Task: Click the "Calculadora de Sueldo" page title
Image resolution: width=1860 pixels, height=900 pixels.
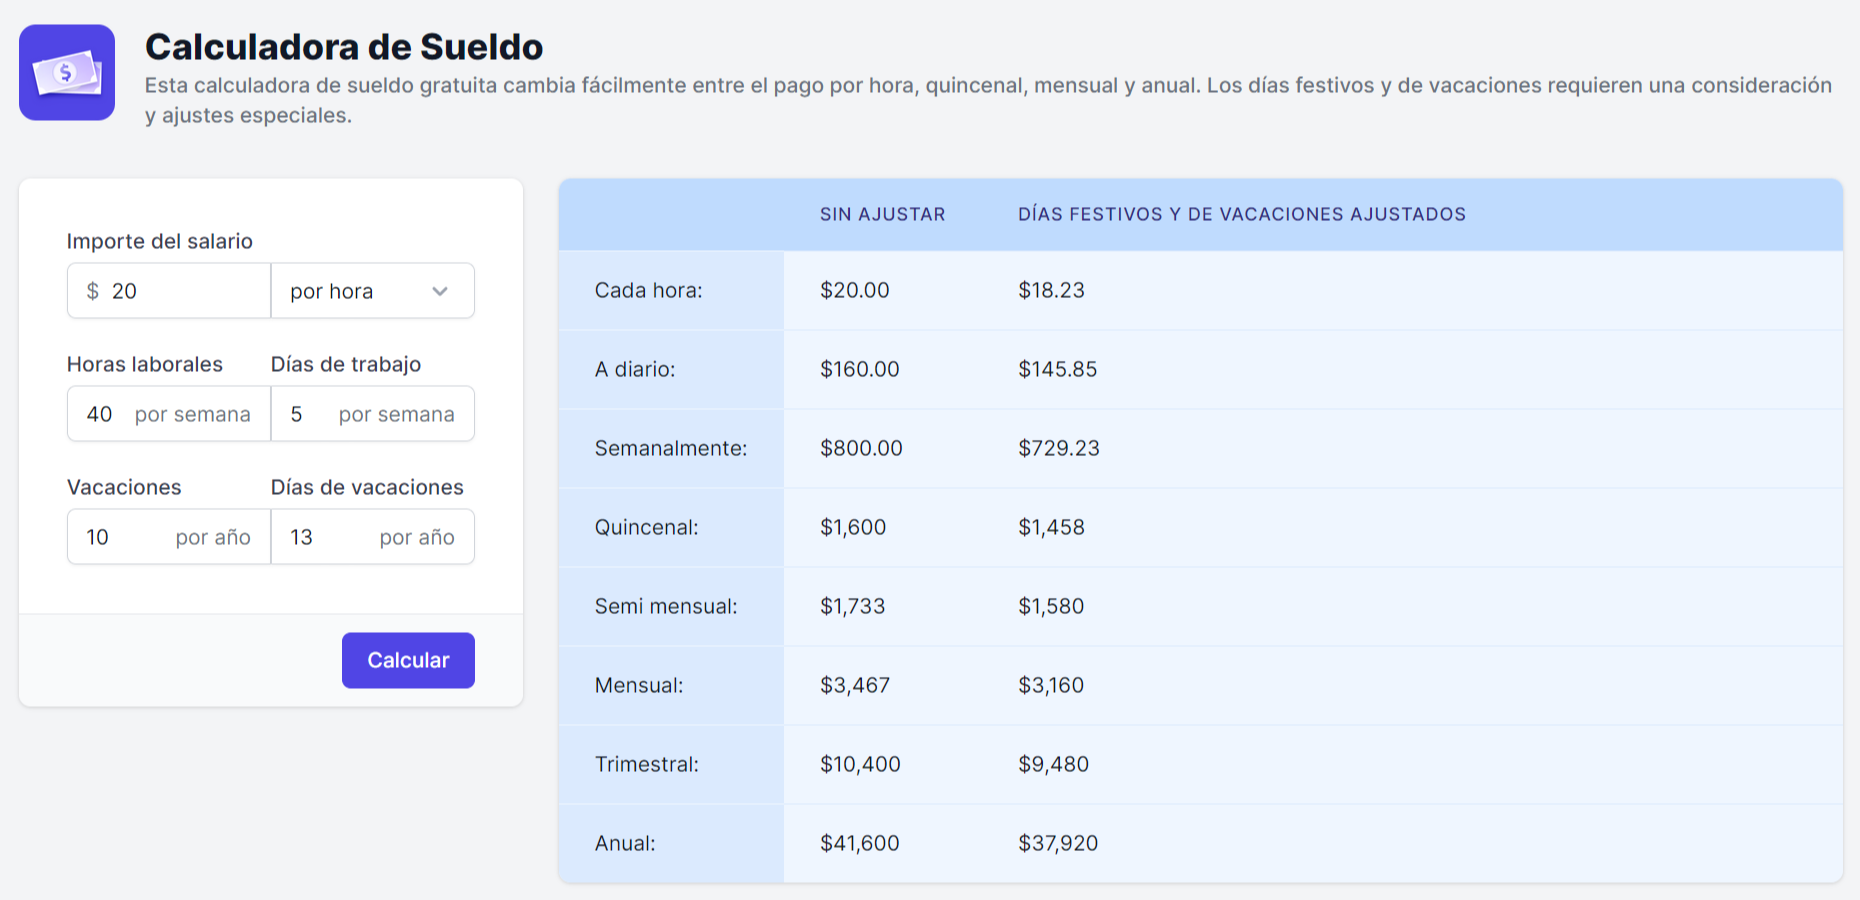Action: pos(344,47)
